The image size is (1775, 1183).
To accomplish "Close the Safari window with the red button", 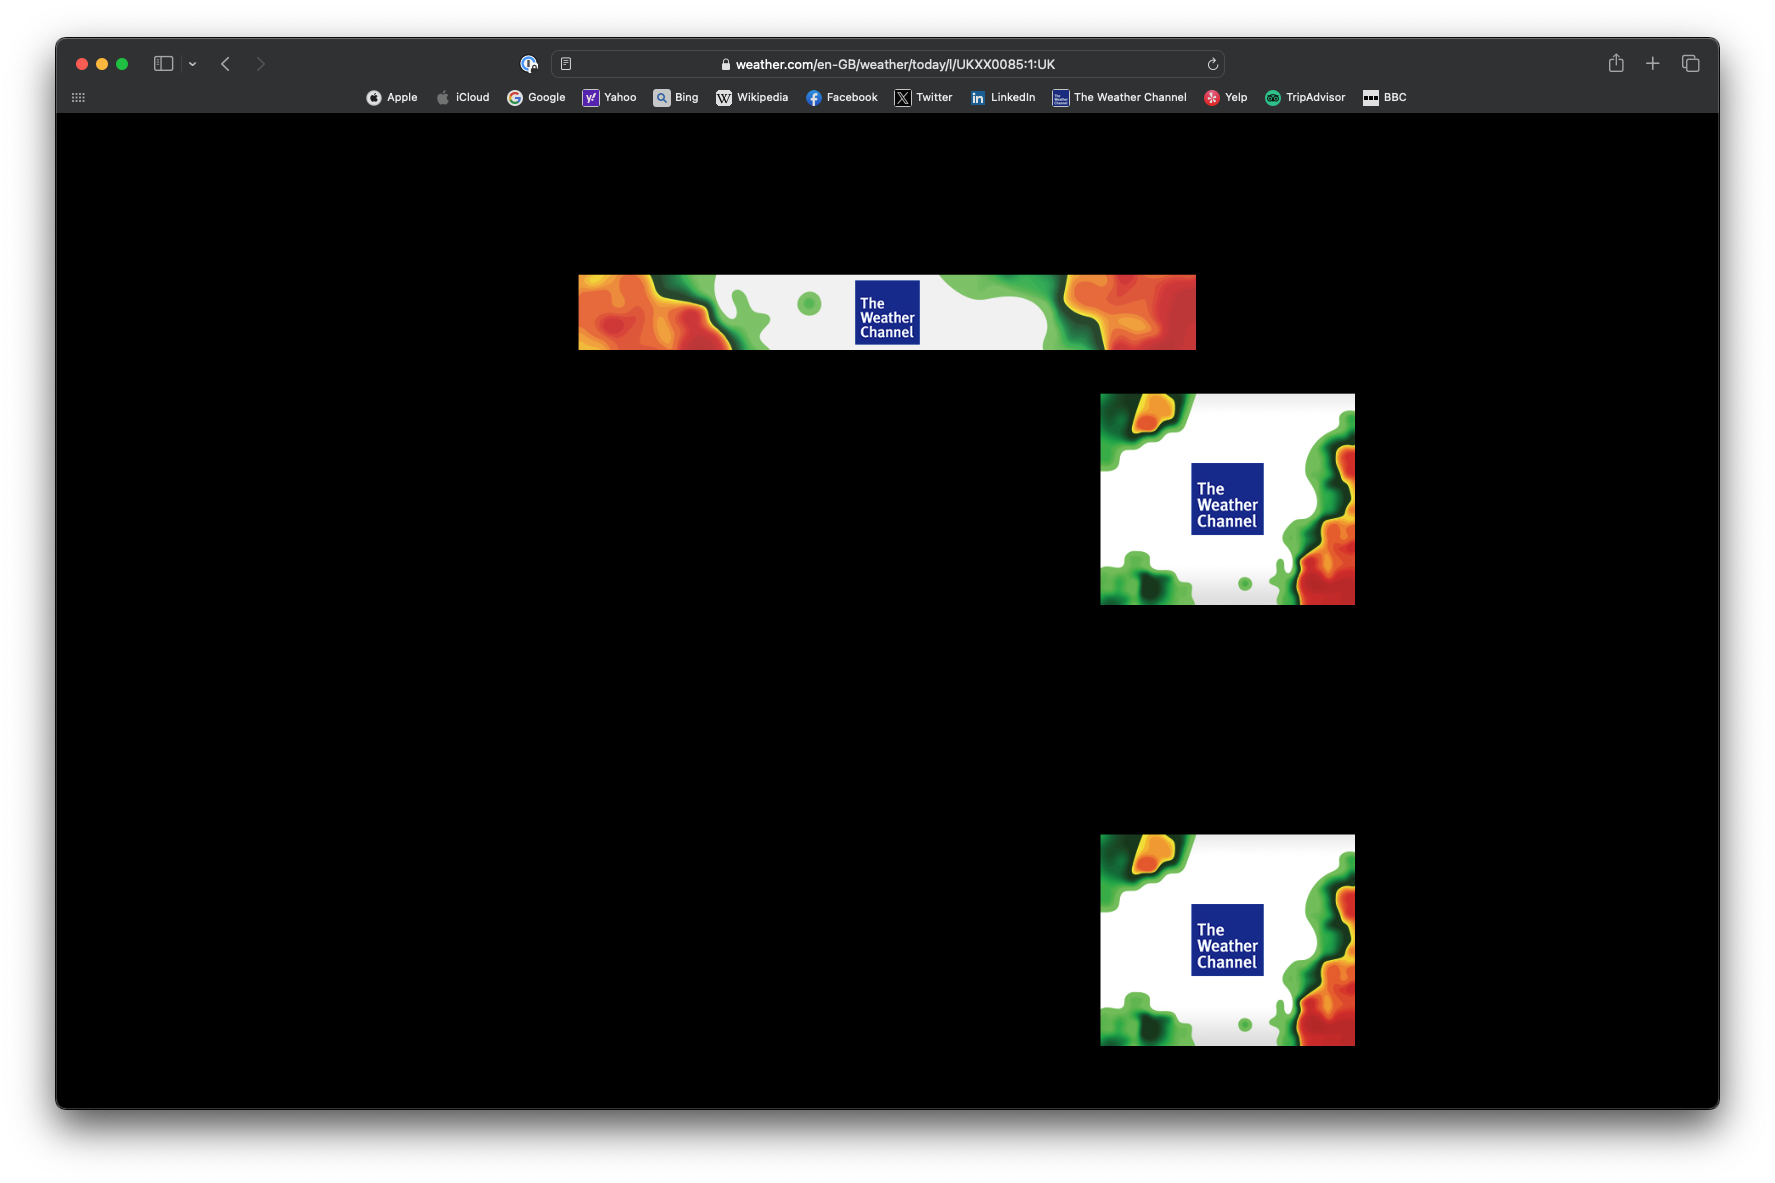I will coord(82,64).
